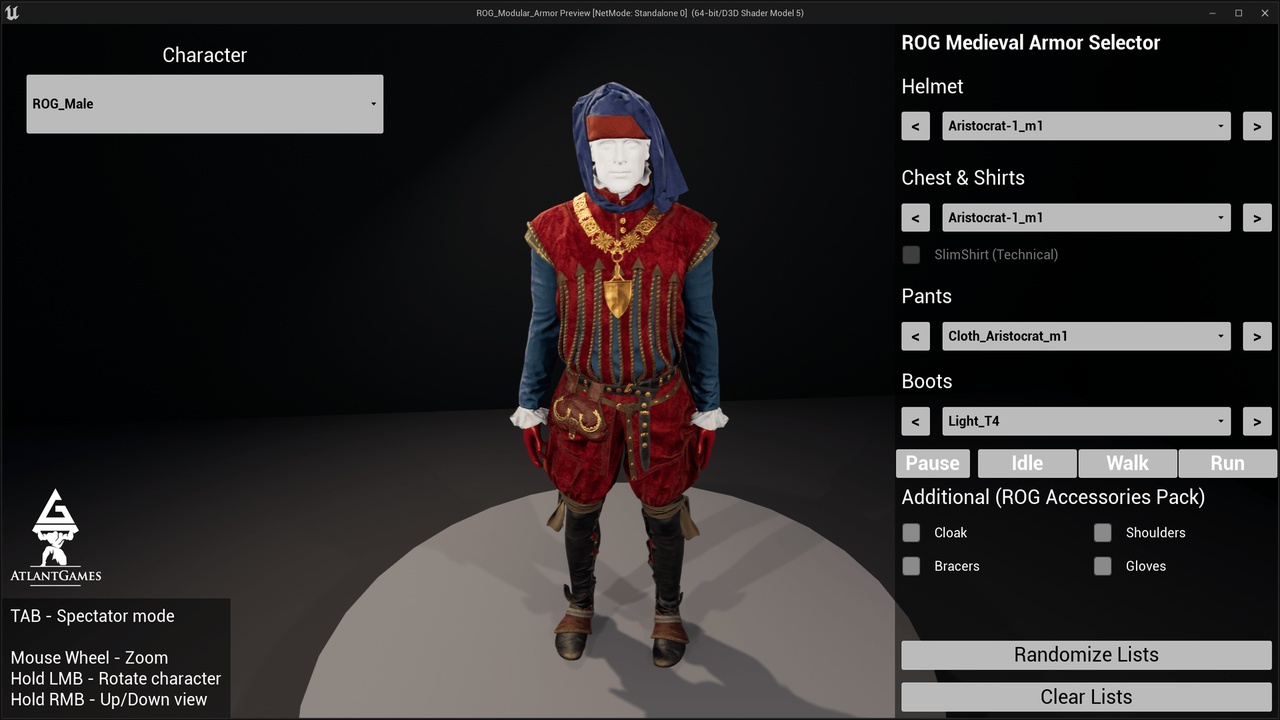Select next Boots option
Screen dimensions: 1280x720
1257,421
